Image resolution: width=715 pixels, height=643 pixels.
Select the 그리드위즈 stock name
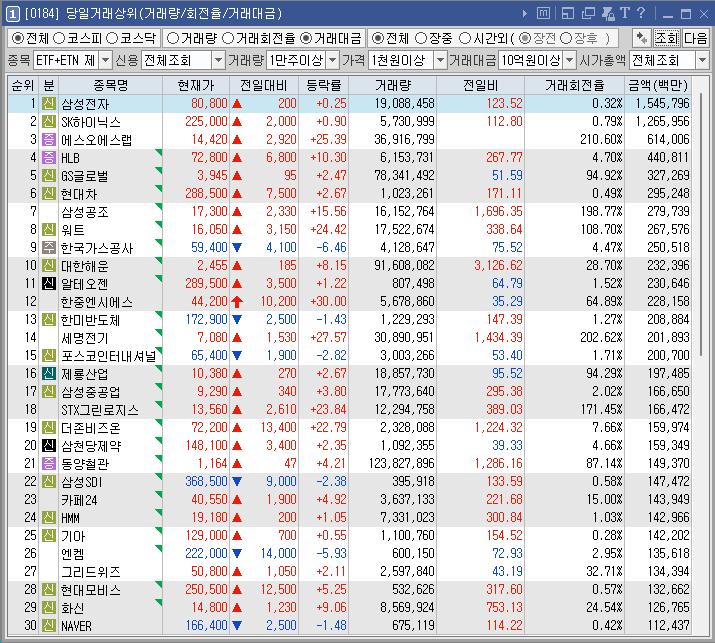[x=91, y=571]
